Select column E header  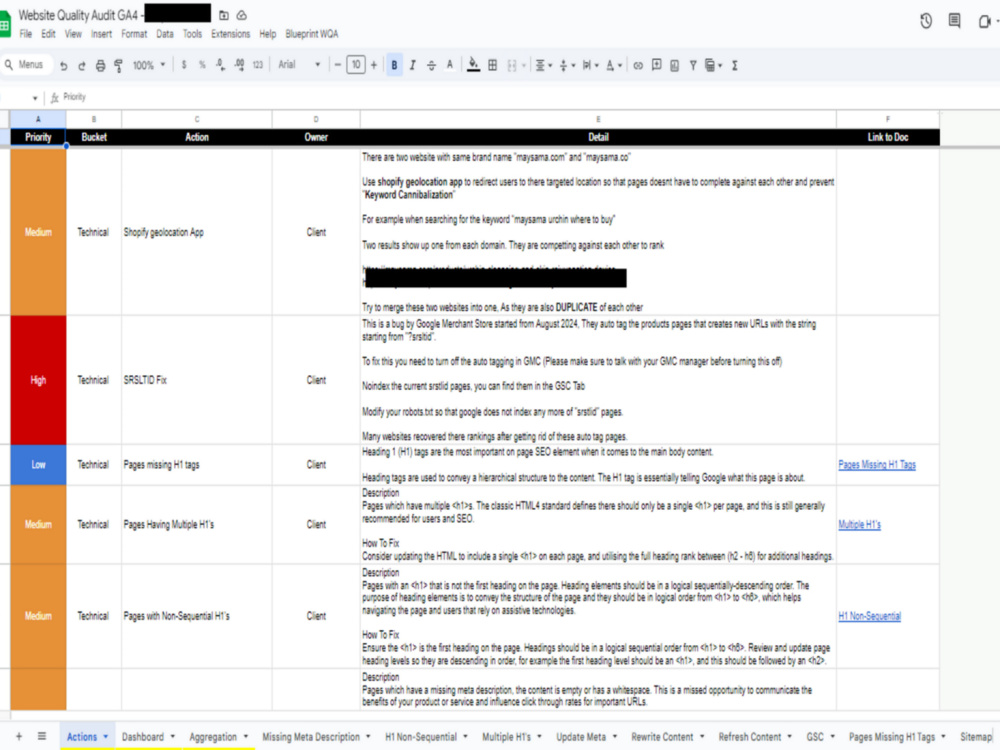pyautogui.click(x=598, y=119)
